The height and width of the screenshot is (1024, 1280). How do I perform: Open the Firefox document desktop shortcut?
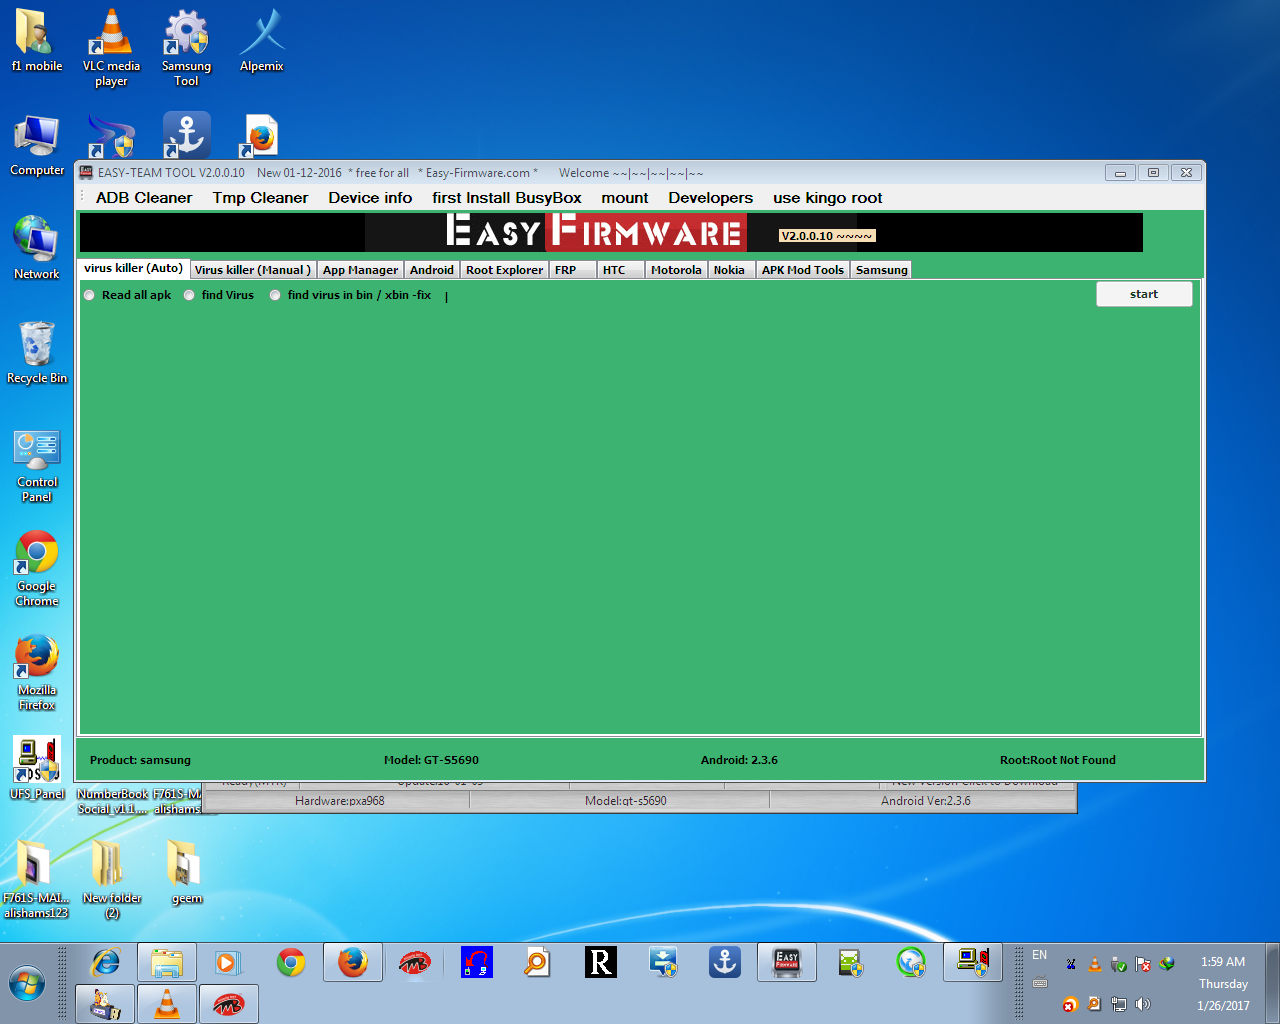261,136
